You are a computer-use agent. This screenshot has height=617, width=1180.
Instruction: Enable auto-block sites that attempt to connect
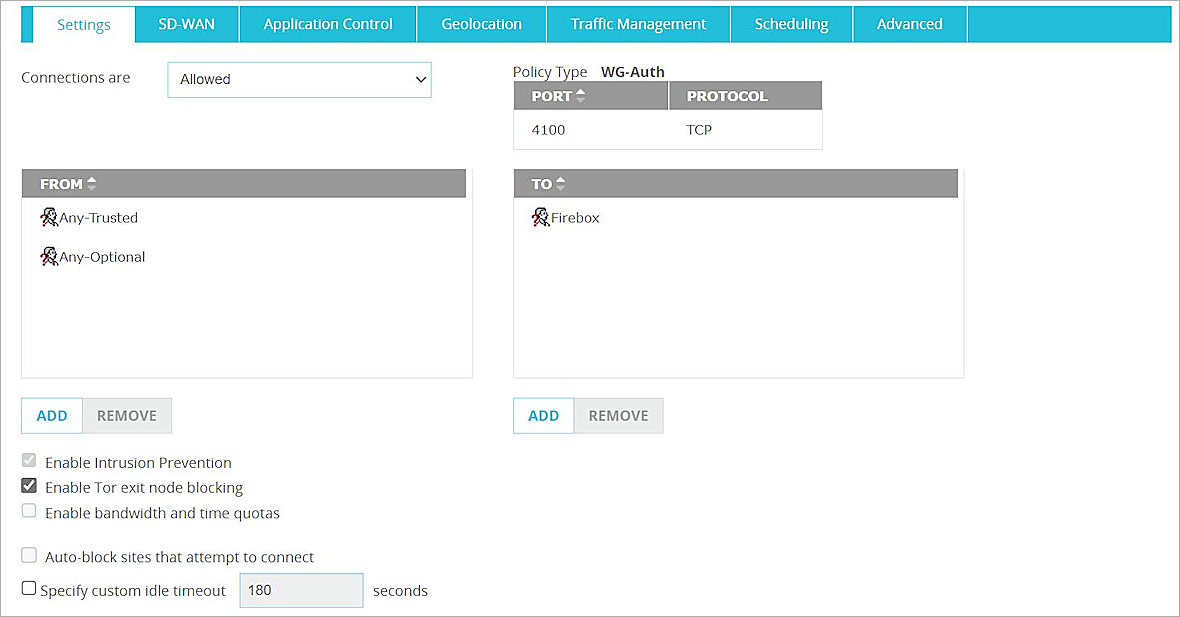(29, 555)
